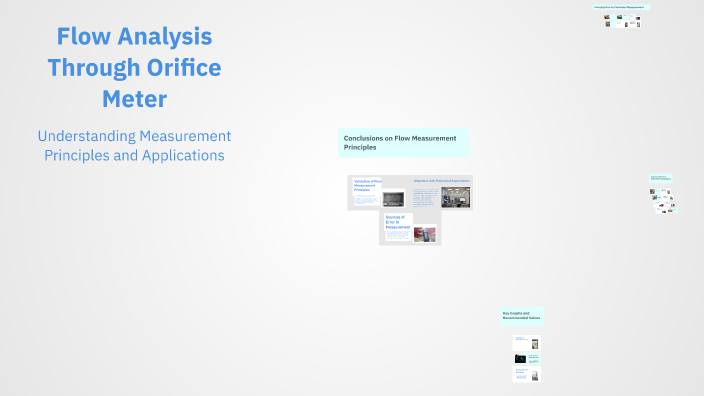This screenshot has width=704, height=396.
Task: Open the staggered slide cluster at right edge
Action: pos(664,201)
